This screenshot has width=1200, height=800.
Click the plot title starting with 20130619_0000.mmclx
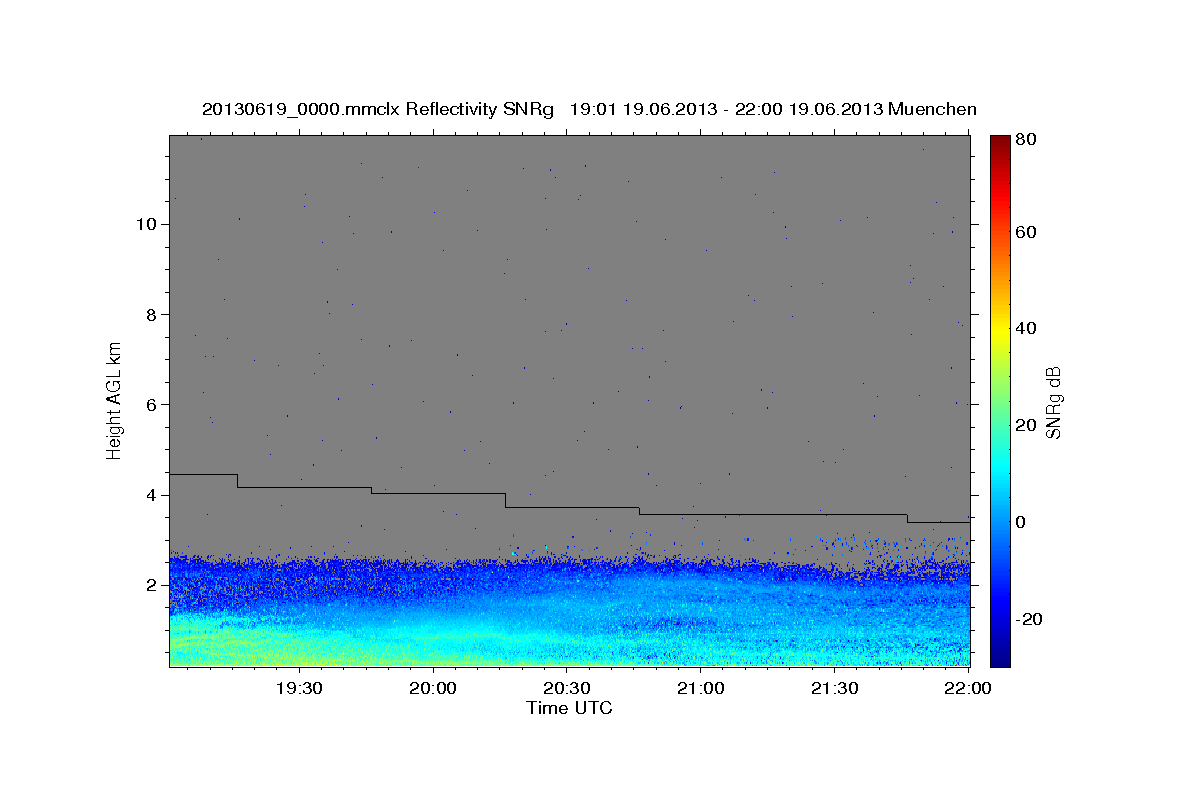click(x=589, y=109)
